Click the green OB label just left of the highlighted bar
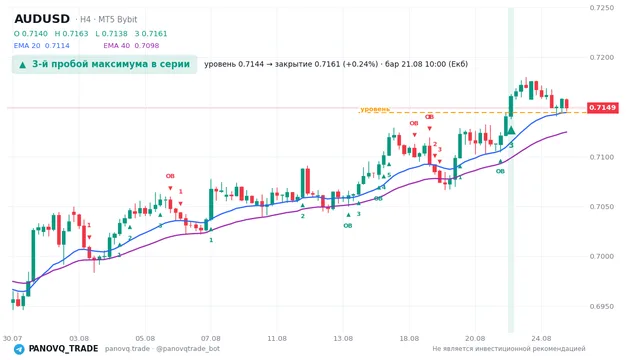Screen dimensions: 640x360 (500, 171)
